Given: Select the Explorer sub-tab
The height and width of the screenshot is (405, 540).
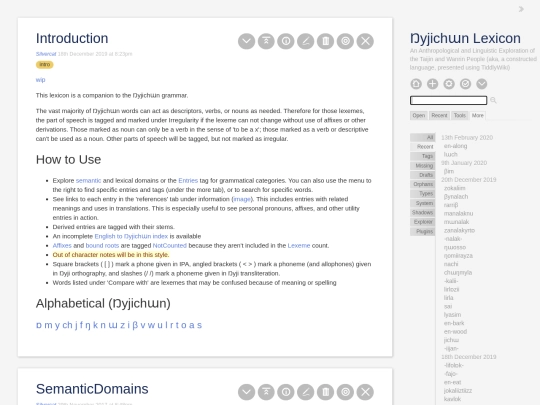Looking at the screenshot, I should (x=423, y=222).
